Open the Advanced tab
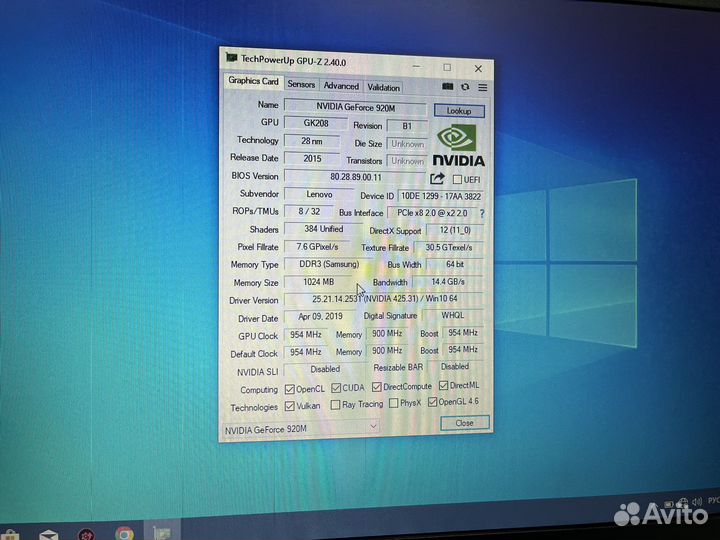 tap(341, 86)
